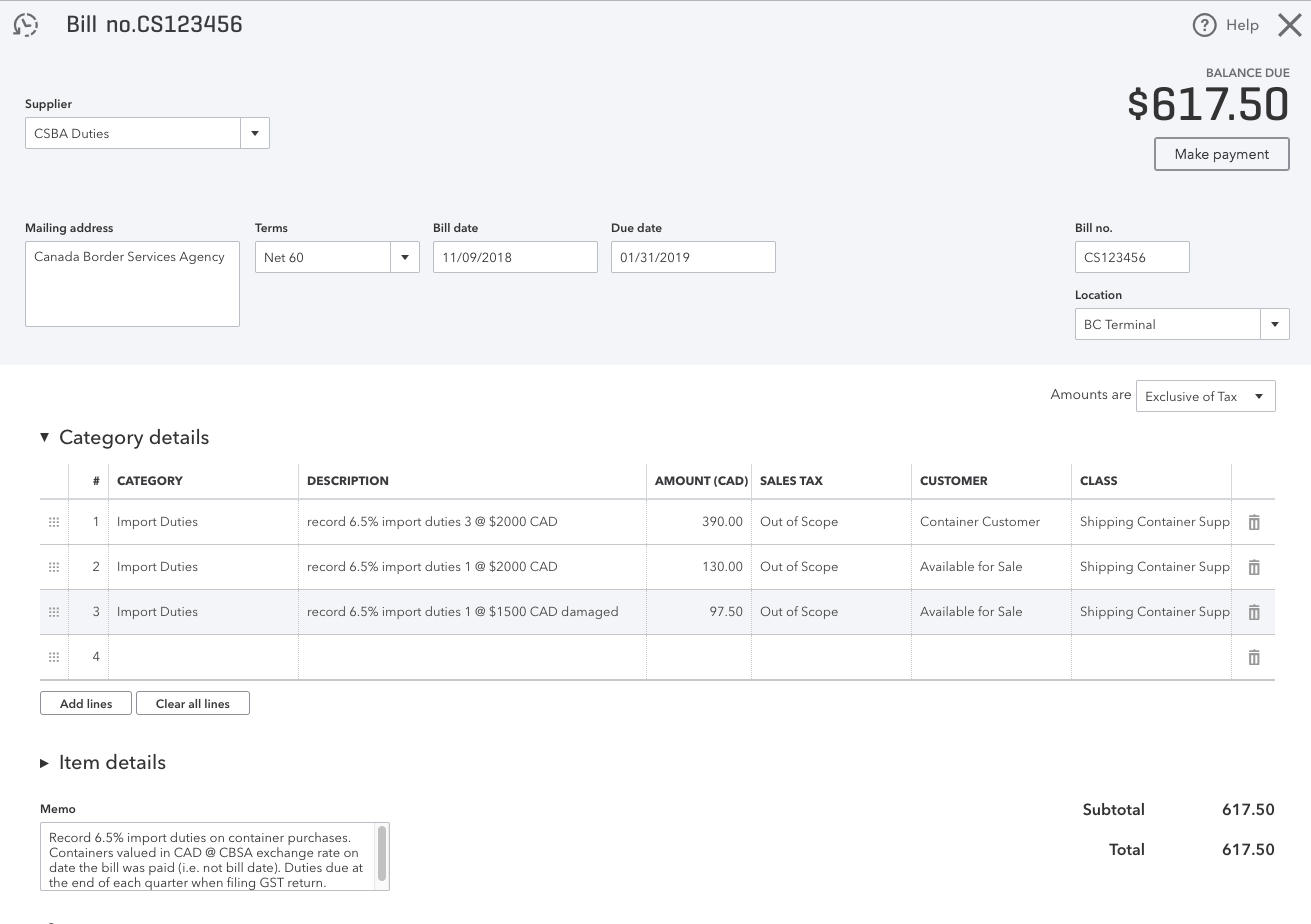Click the trash icon on empty line 4
Image resolution: width=1311 pixels, height=924 pixels.
[1253, 657]
